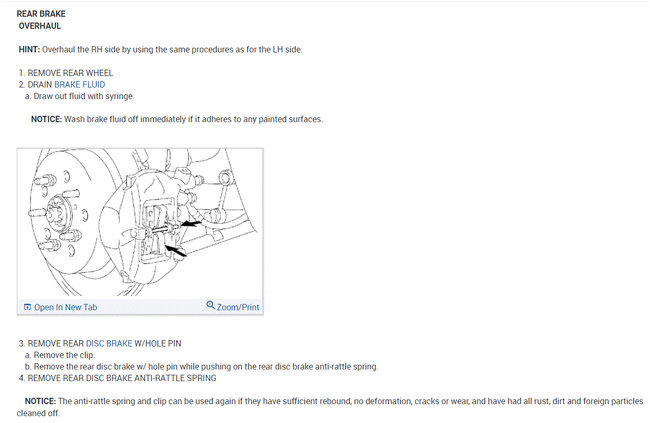Click the OVERHAUL subheading
650x423 pixels.
pos(40,26)
